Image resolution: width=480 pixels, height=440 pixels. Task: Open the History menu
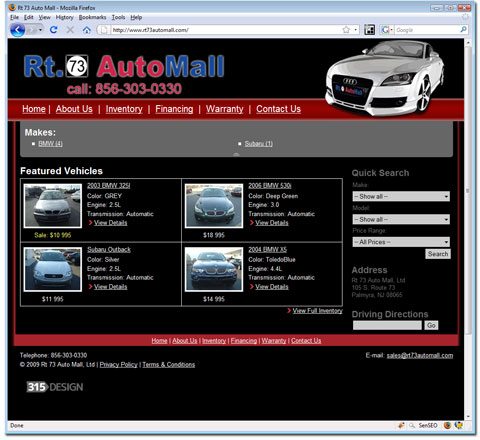click(x=64, y=17)
